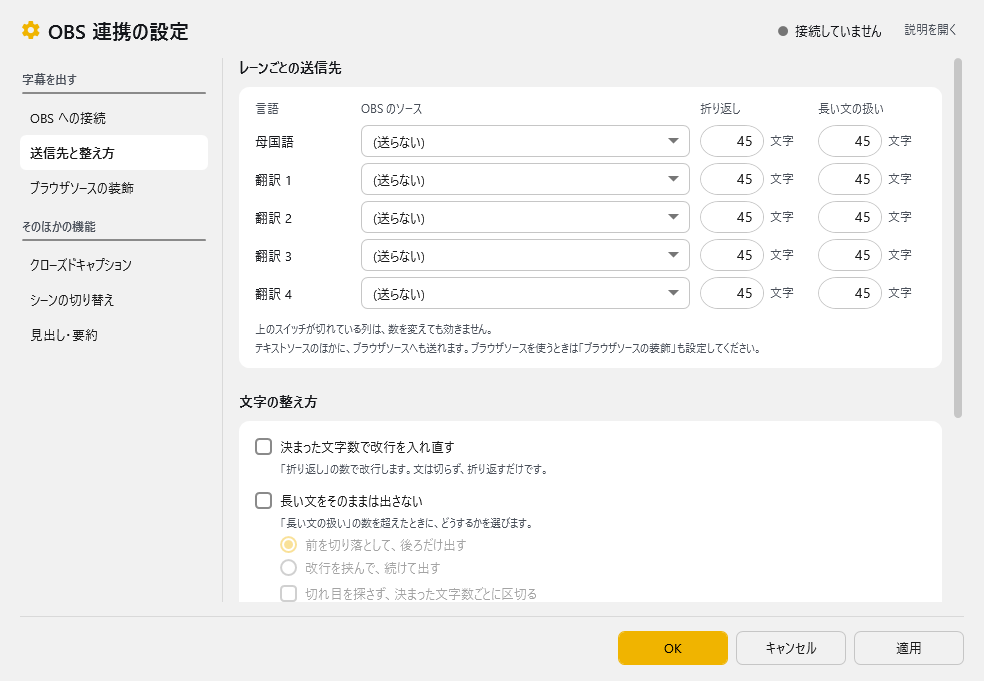Click the gray connection status dot
The width and height of the screenshot is (984, 681).
(783, 31)
